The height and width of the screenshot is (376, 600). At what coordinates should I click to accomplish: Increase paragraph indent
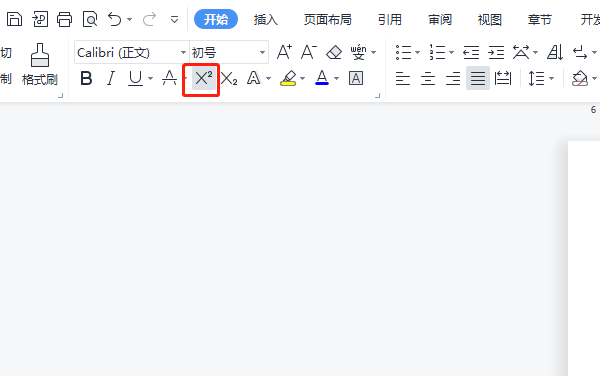coord(496,52)
